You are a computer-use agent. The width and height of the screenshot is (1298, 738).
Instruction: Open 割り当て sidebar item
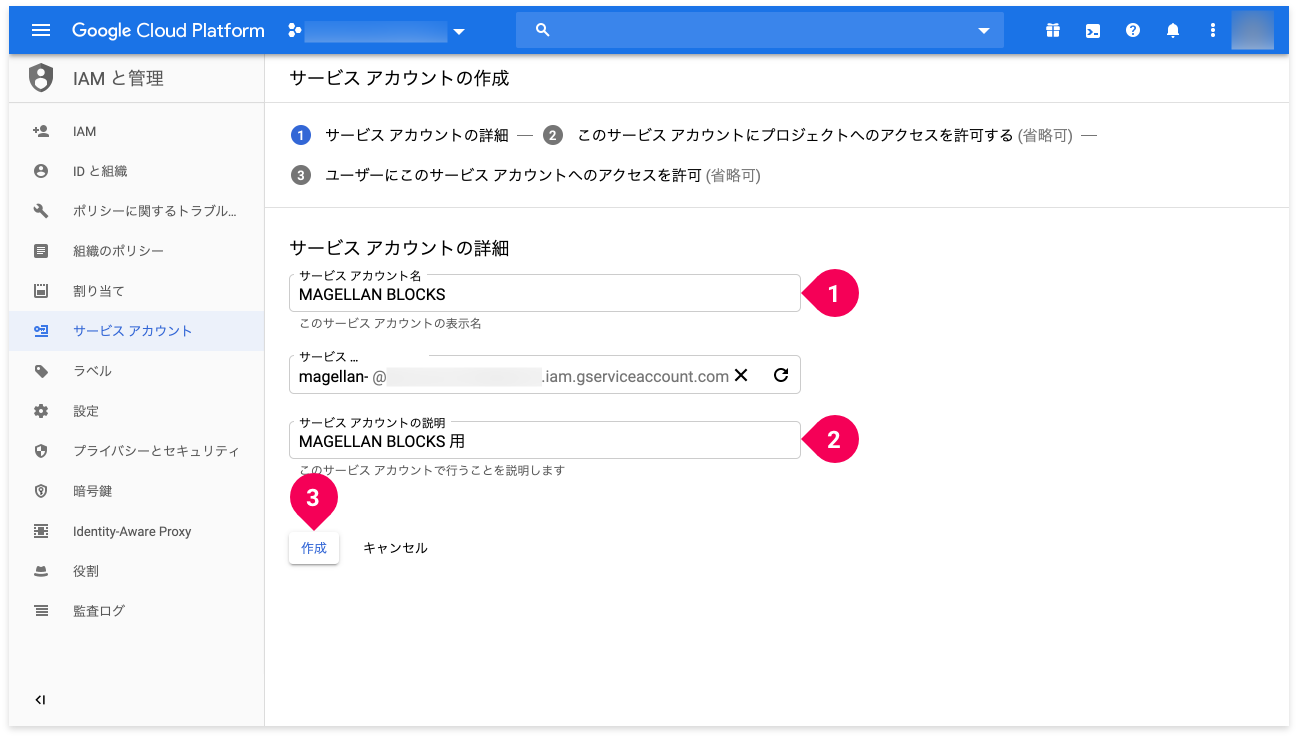[137, 291]
